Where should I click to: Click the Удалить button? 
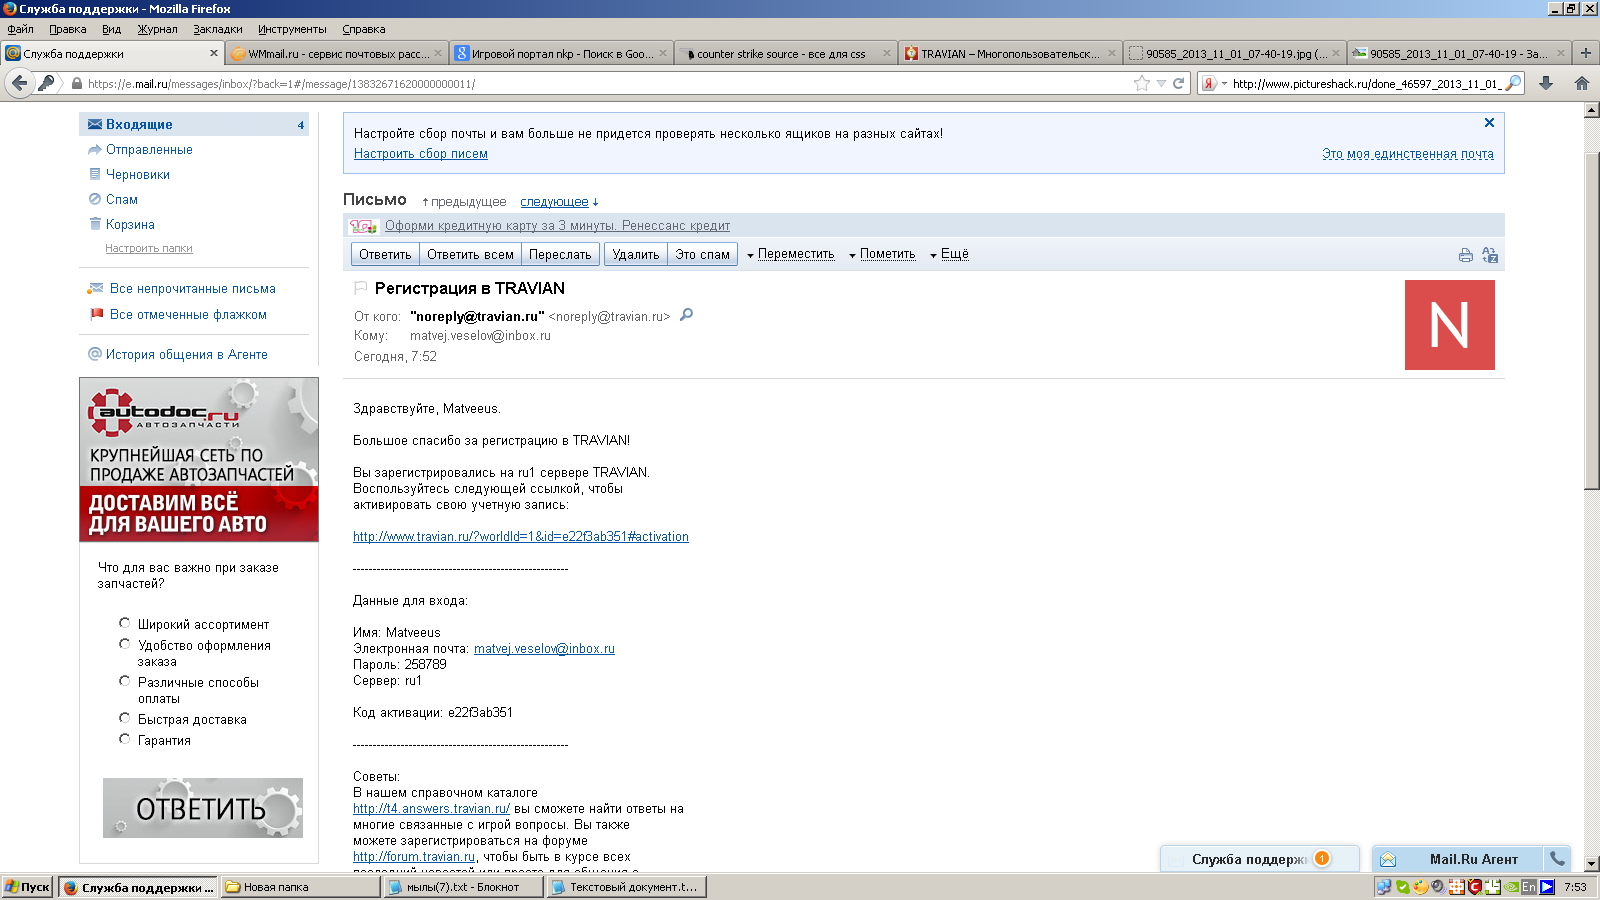(x=636, y=254)
